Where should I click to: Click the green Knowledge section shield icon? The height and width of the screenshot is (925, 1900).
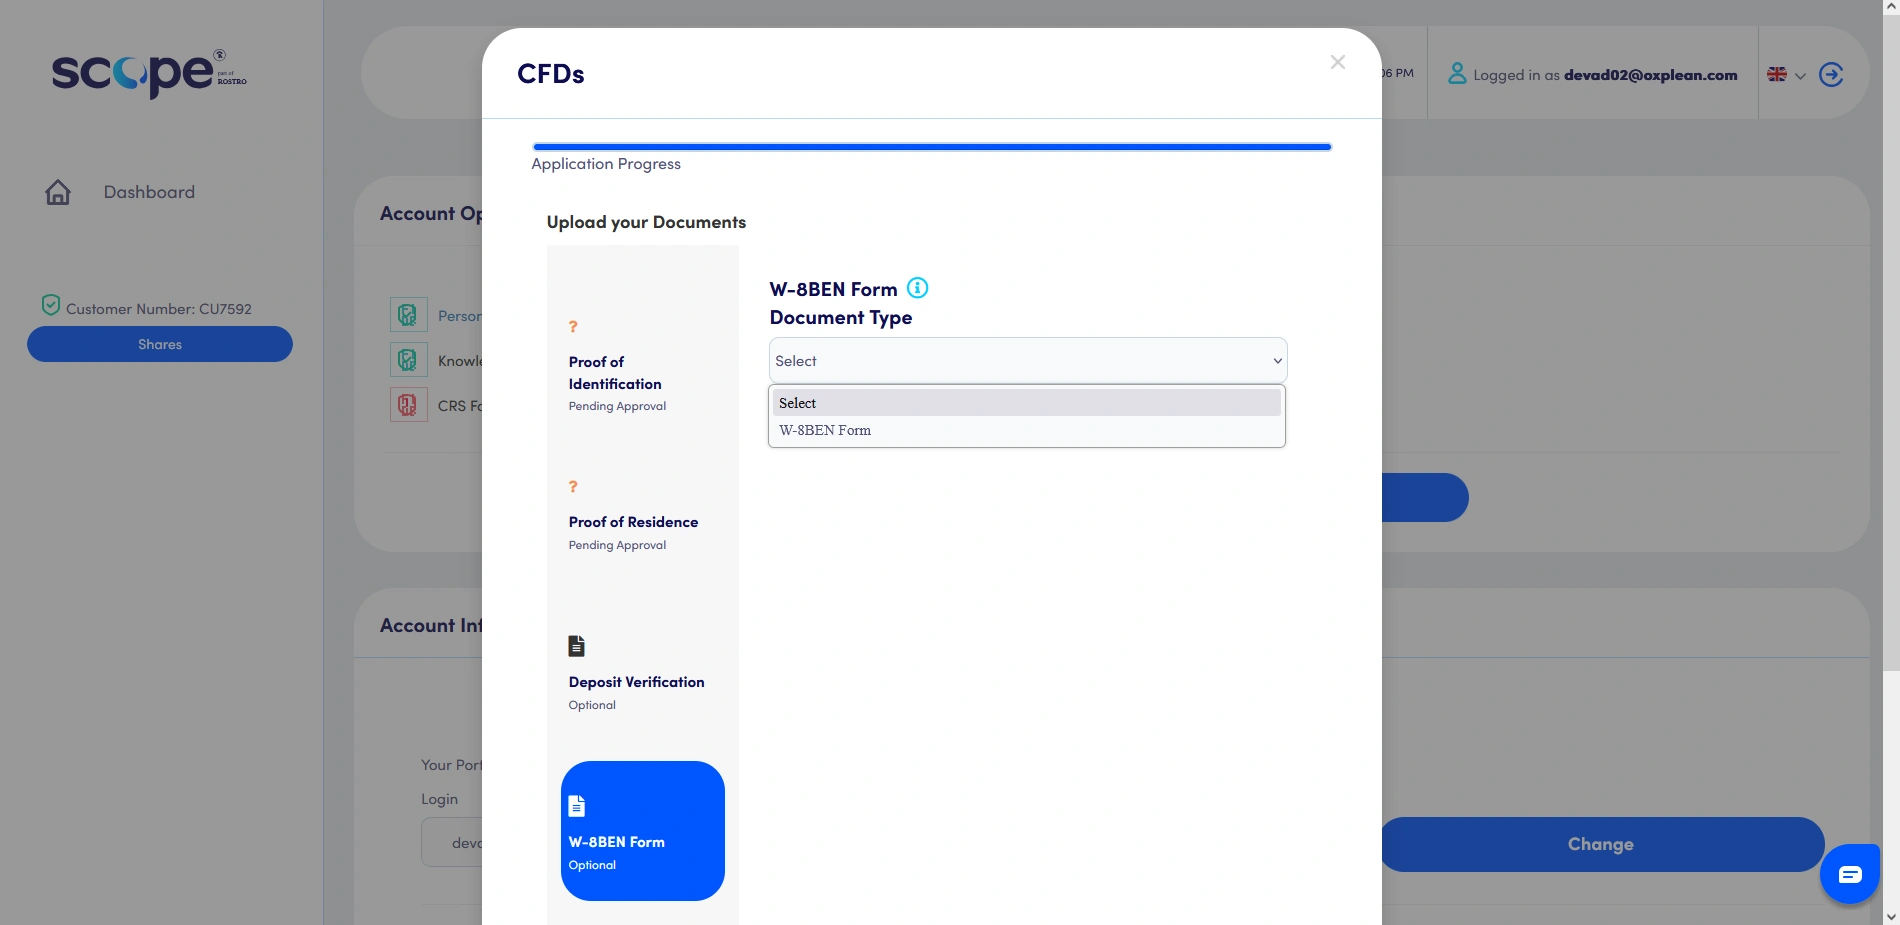(x=408, y=358)
